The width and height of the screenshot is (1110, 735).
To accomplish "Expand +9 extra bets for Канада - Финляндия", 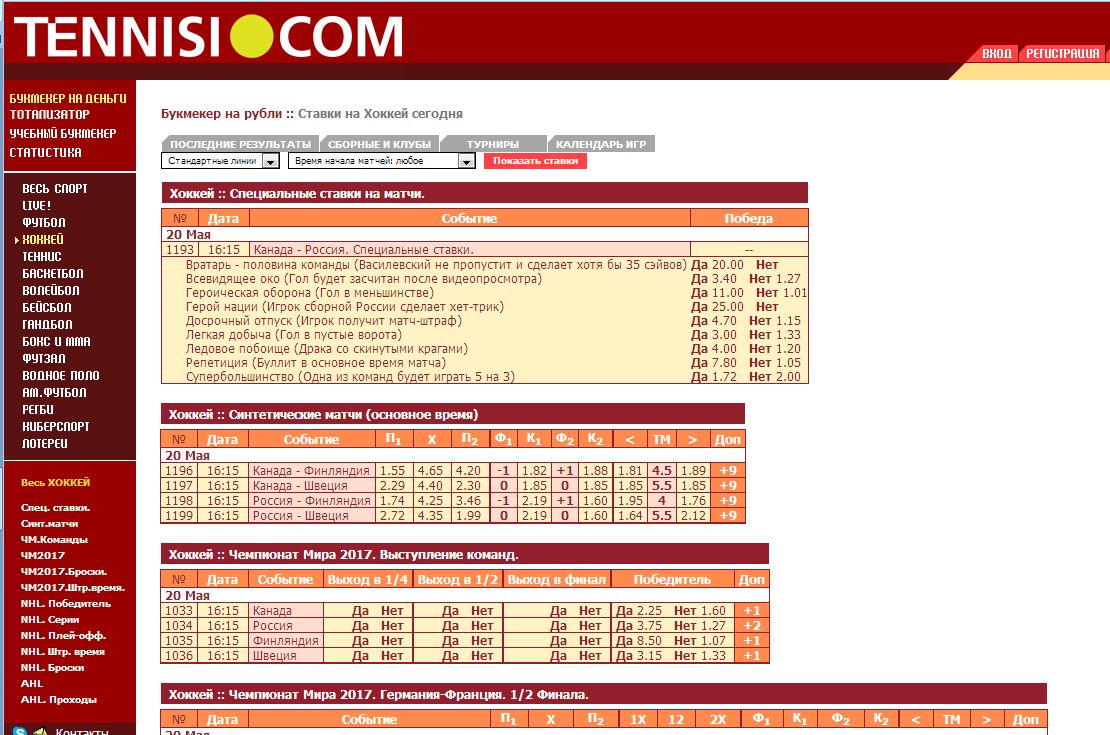I will coord(727,471).
